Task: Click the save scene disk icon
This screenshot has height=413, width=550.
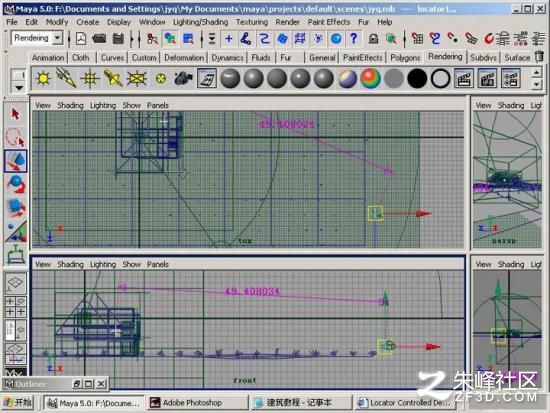Action: (x=119, y=38)
